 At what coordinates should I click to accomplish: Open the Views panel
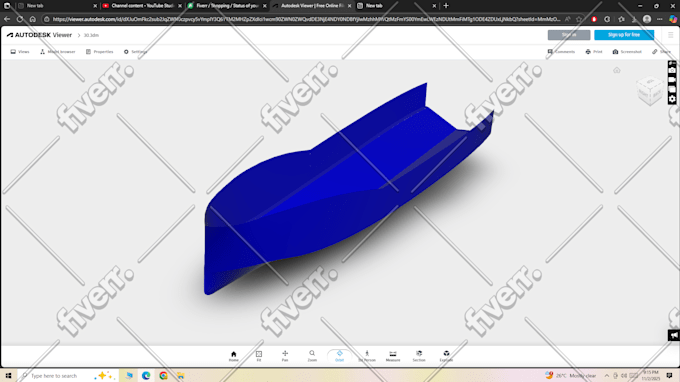(x=20, y=52)
